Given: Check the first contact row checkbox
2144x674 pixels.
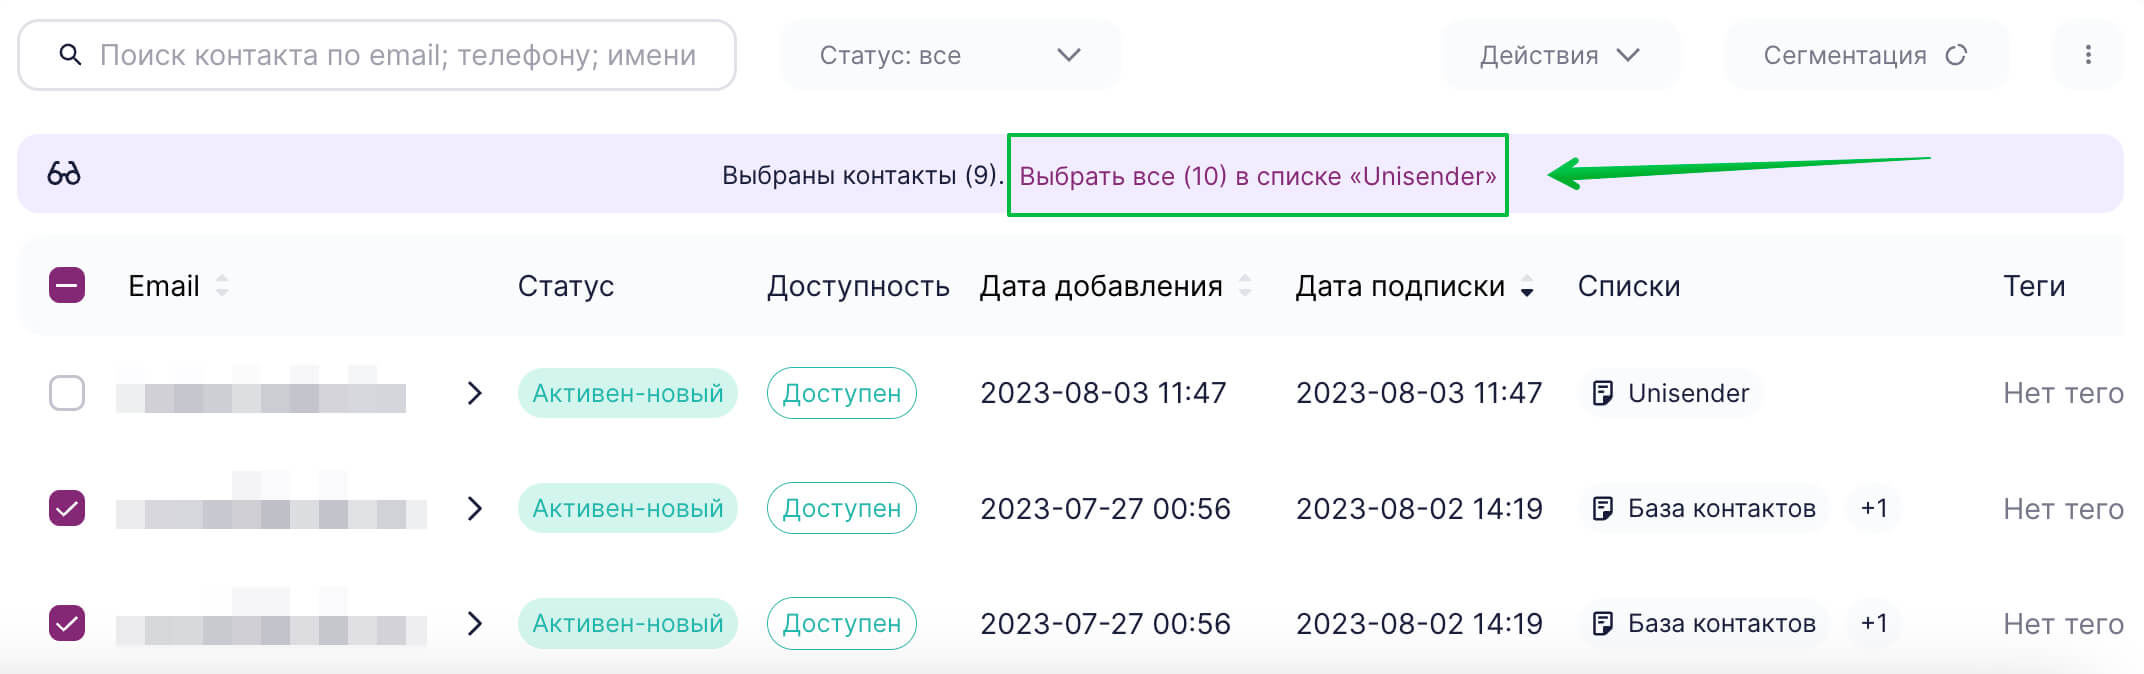Looking at the screenshot, I should (67, 393).
